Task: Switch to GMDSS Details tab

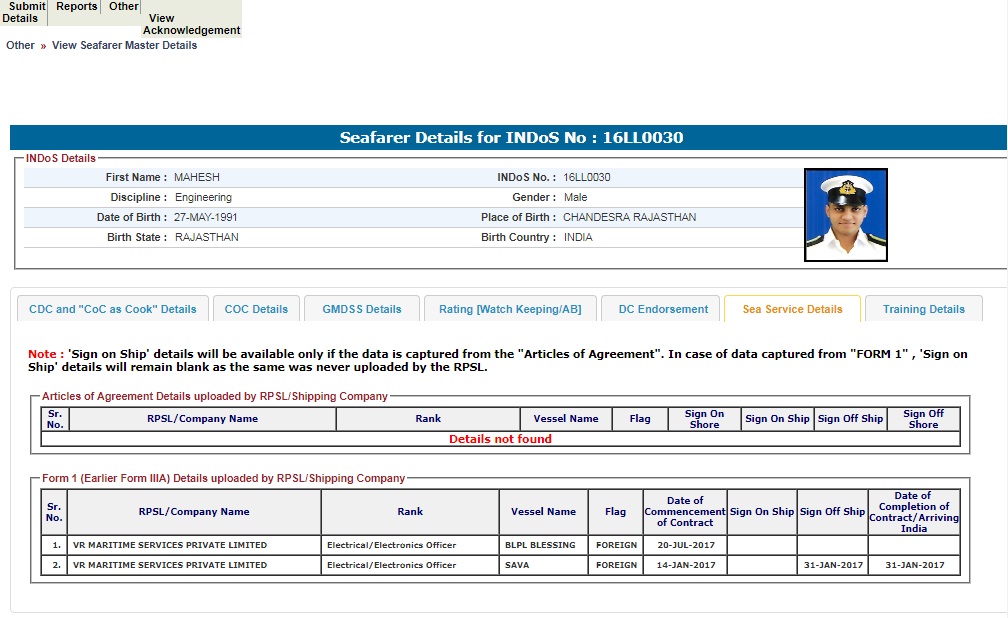Action: [361, 309]
